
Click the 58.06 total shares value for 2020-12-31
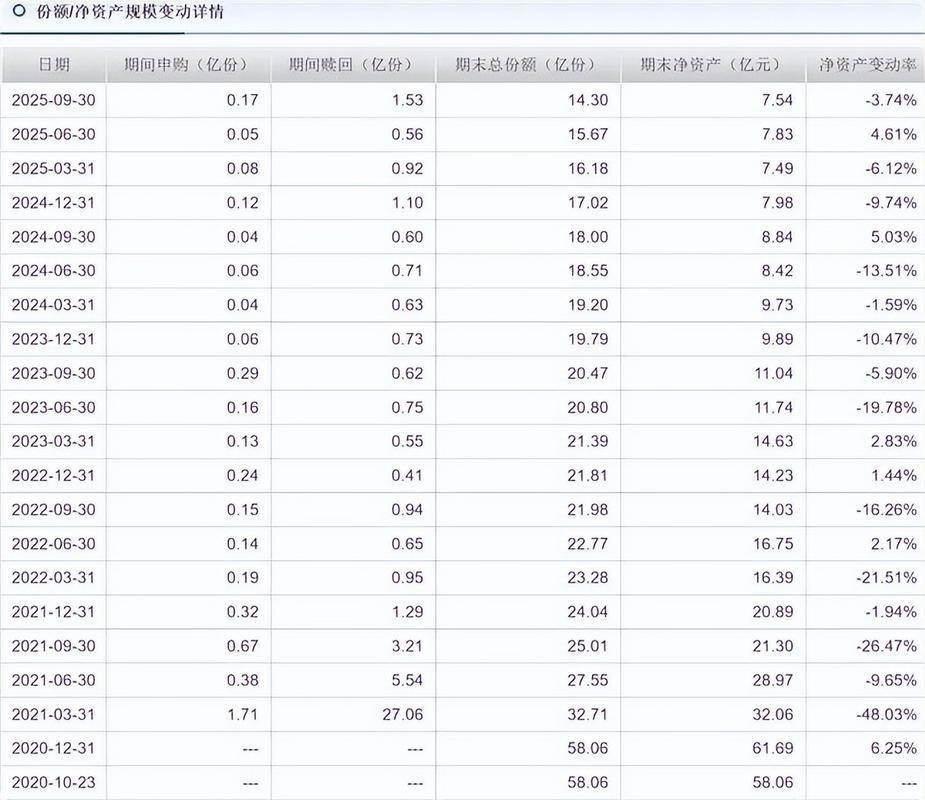(x=588, y=749)
